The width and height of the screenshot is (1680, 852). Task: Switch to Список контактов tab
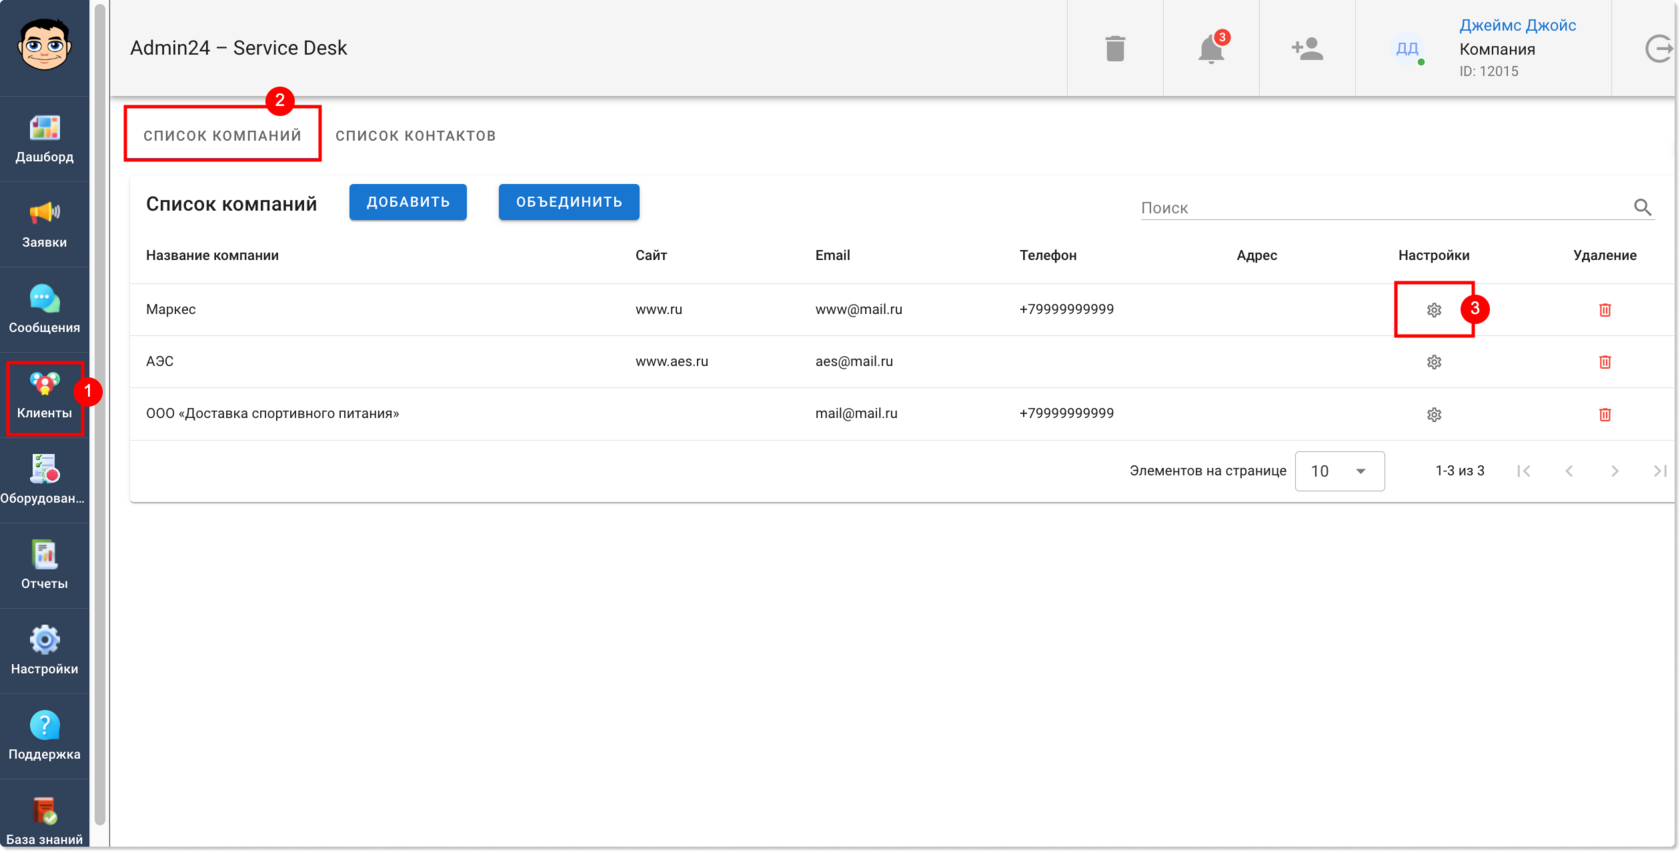[415, 135]
